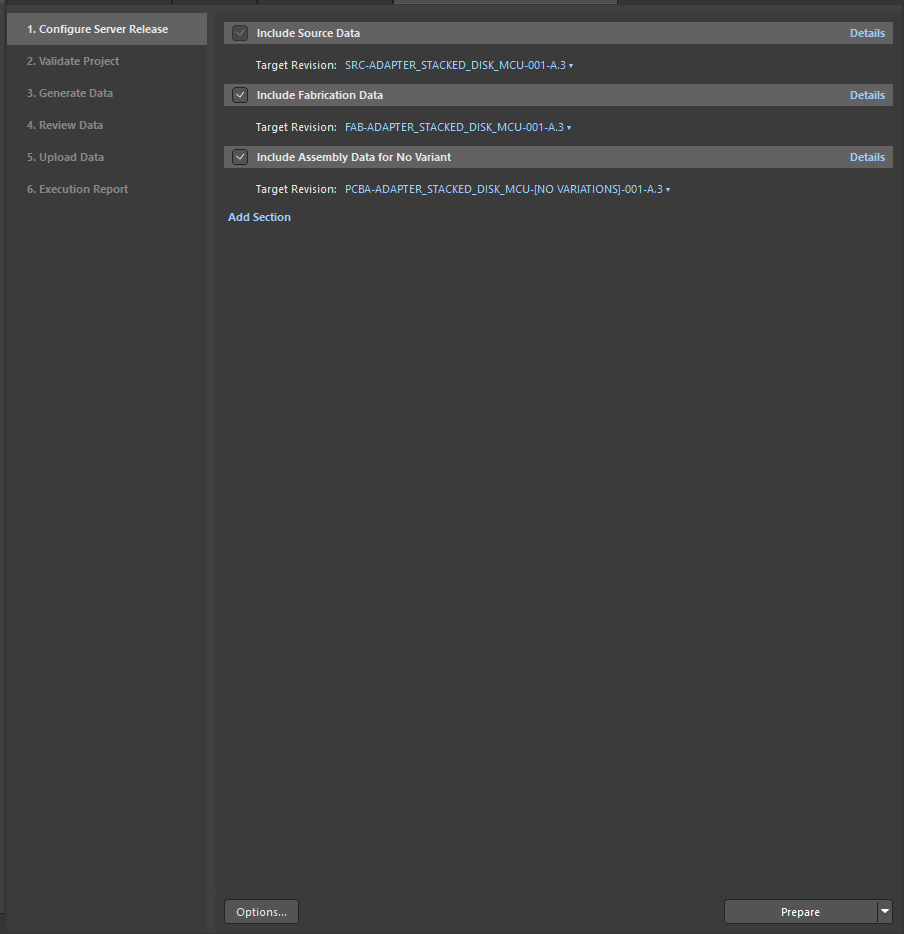Open Details for Include Source Data
Screen dimensions: 904x934
click(x=867, y=33)
